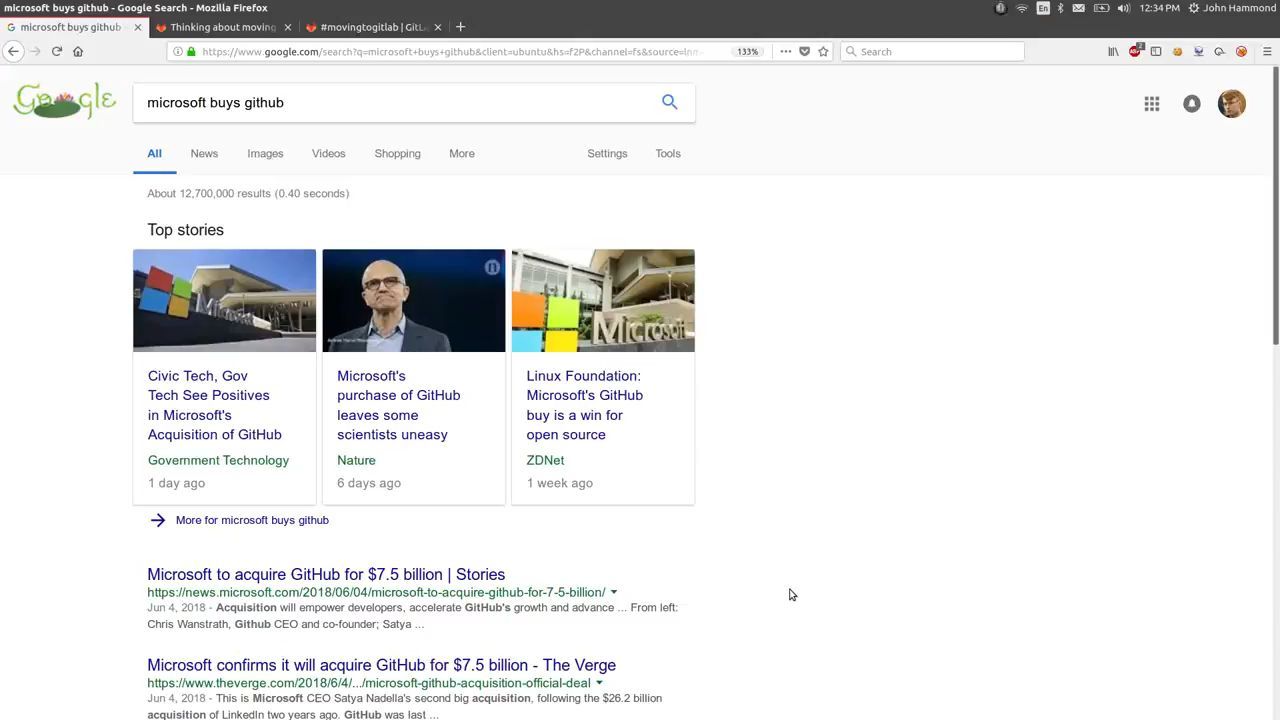The image size is (1280, 720).
Task: Switch to '#movingtogitlab' tab
Action: 372,27
